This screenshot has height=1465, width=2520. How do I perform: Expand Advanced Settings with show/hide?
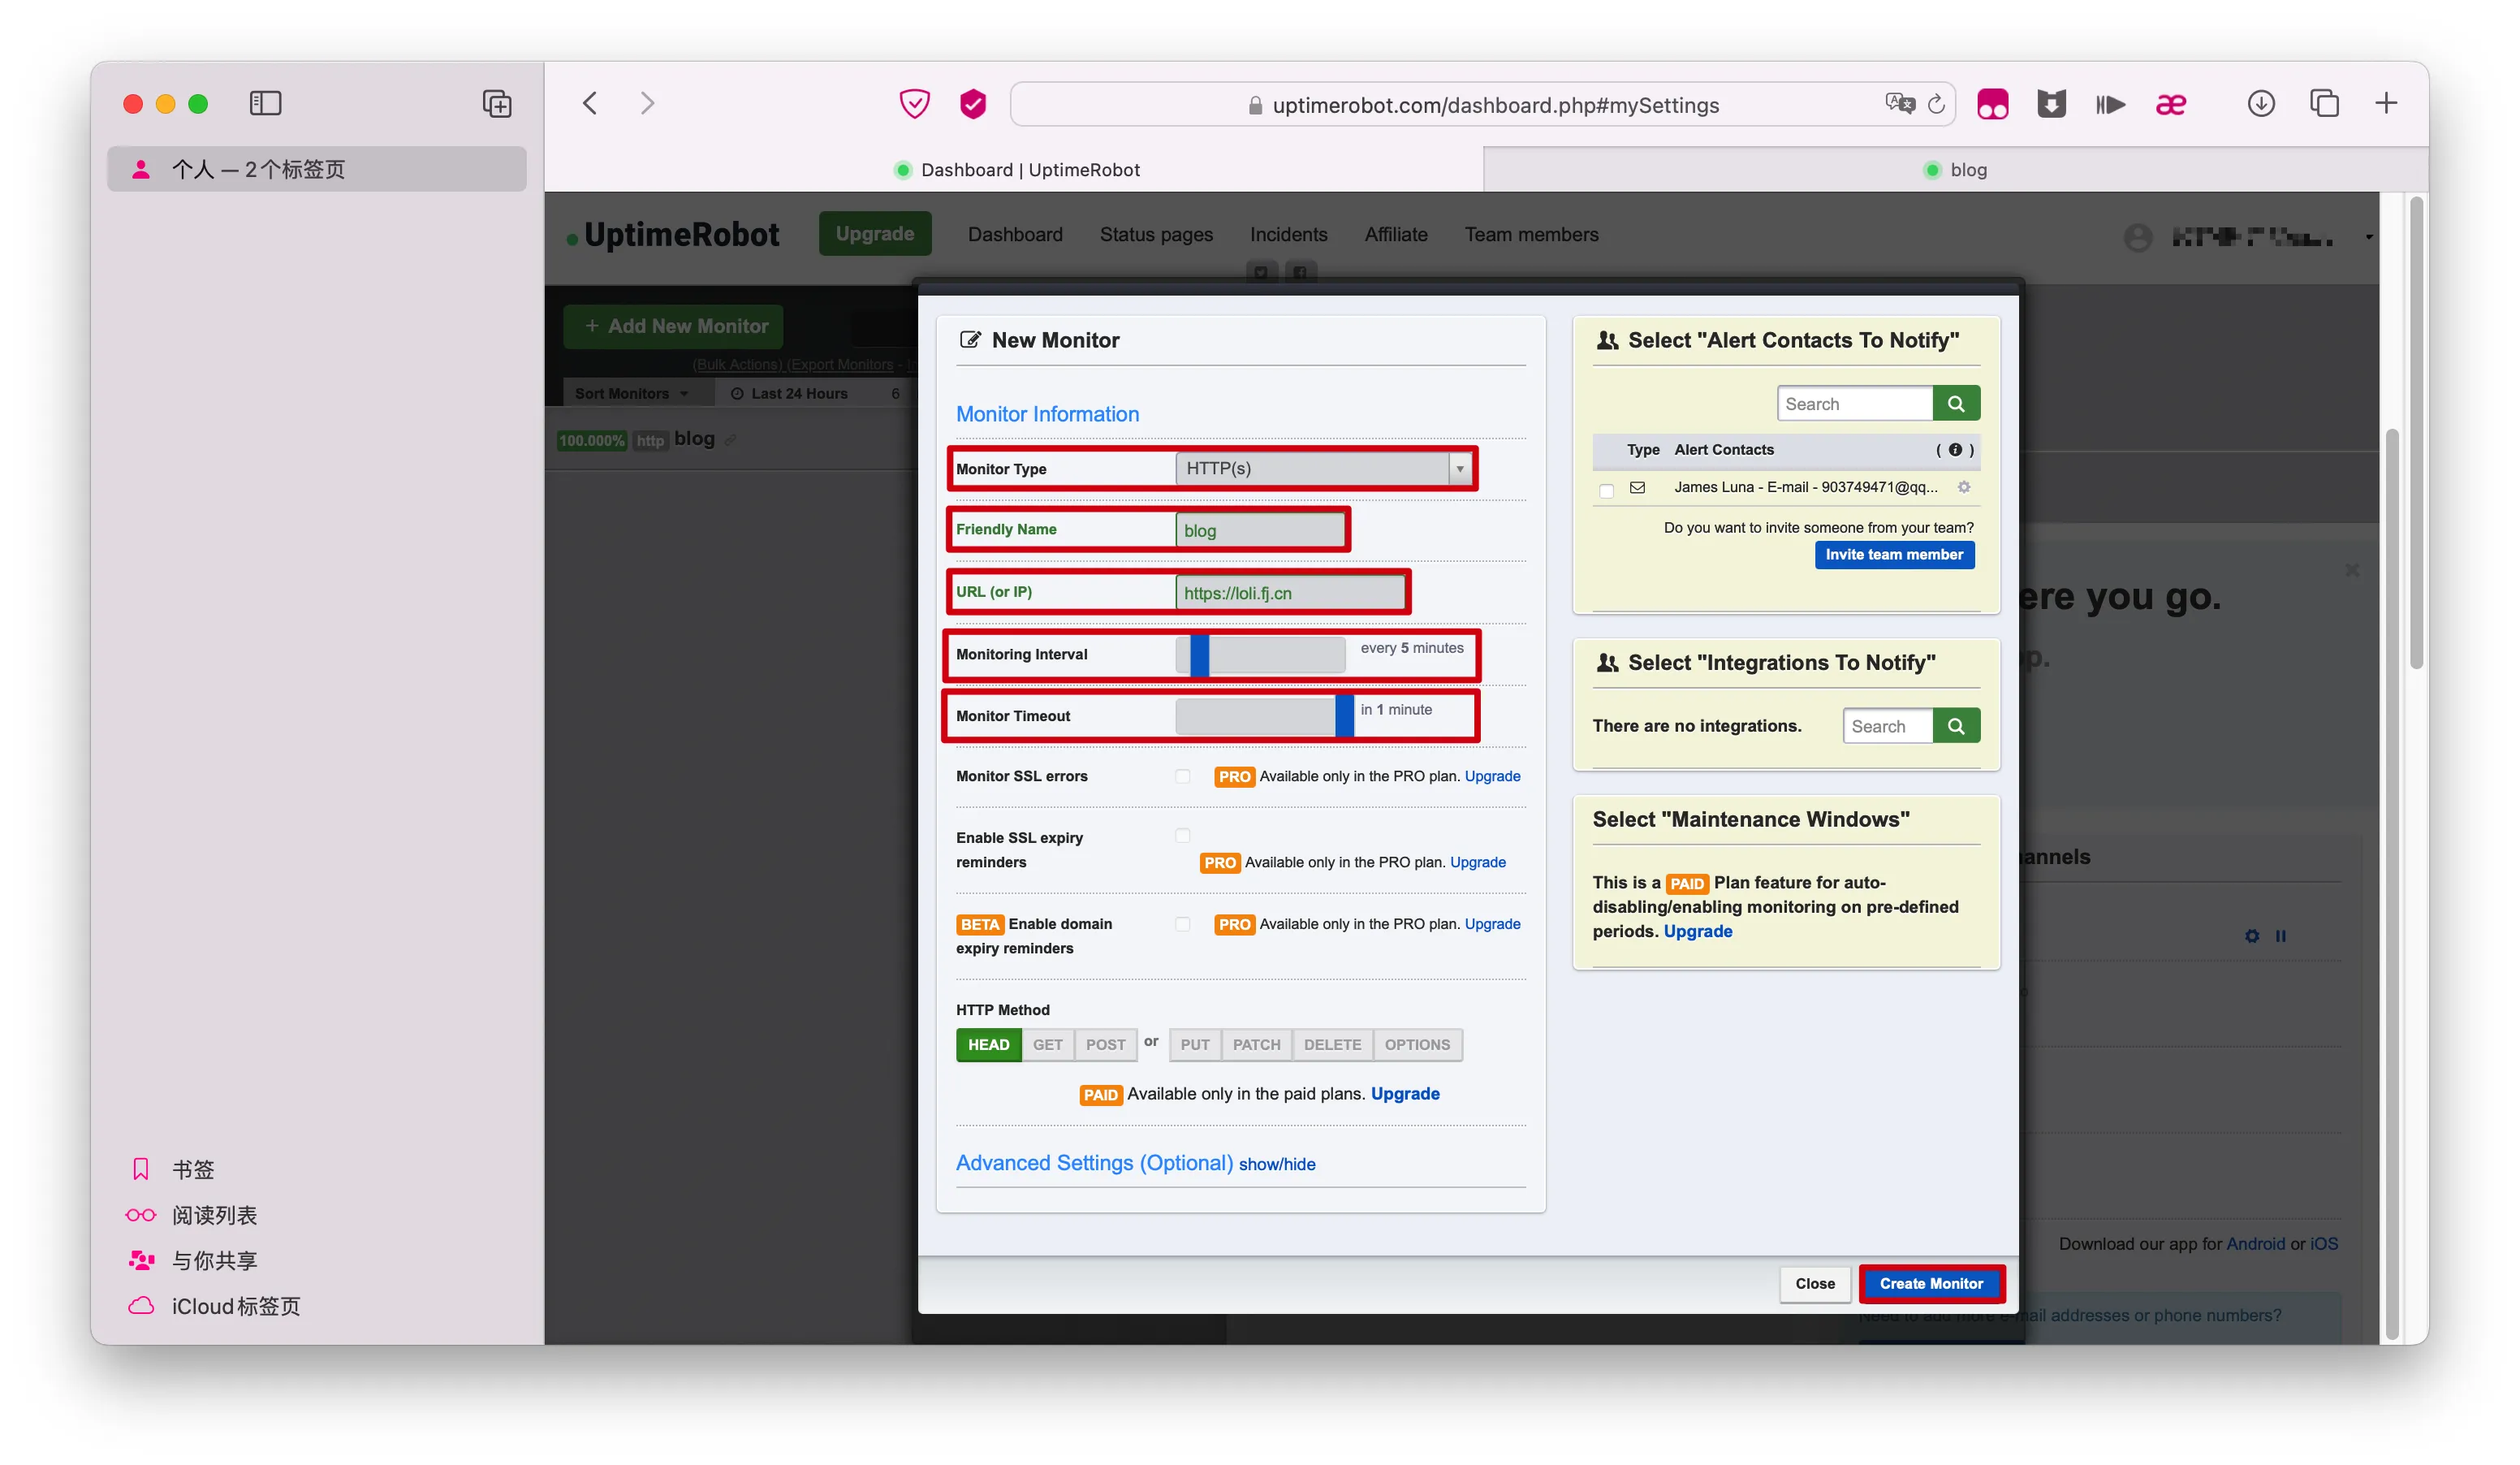pyautogui.click(x=1277, y=1164)
